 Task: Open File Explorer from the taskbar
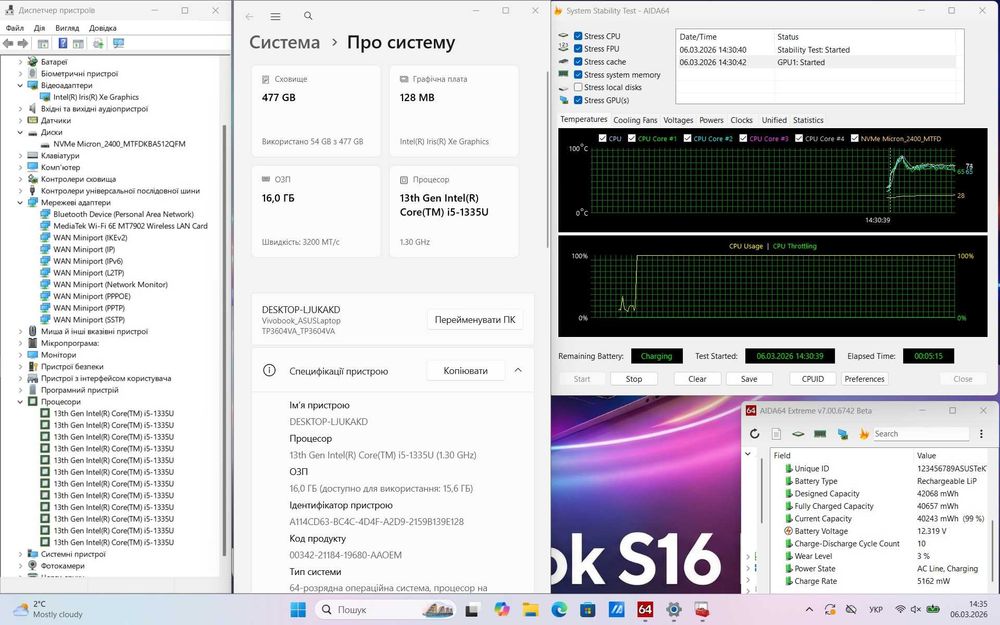(530, 610)
